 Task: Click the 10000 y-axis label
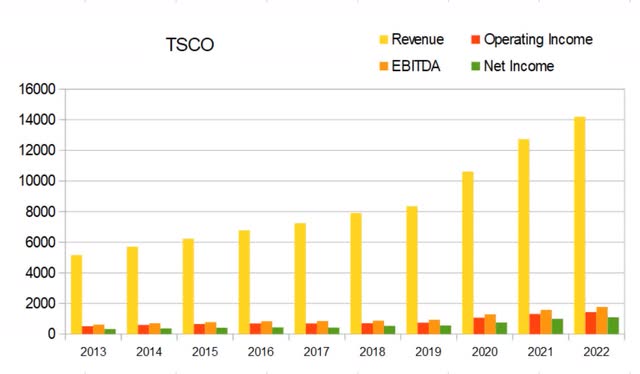(x=37, y=181)
